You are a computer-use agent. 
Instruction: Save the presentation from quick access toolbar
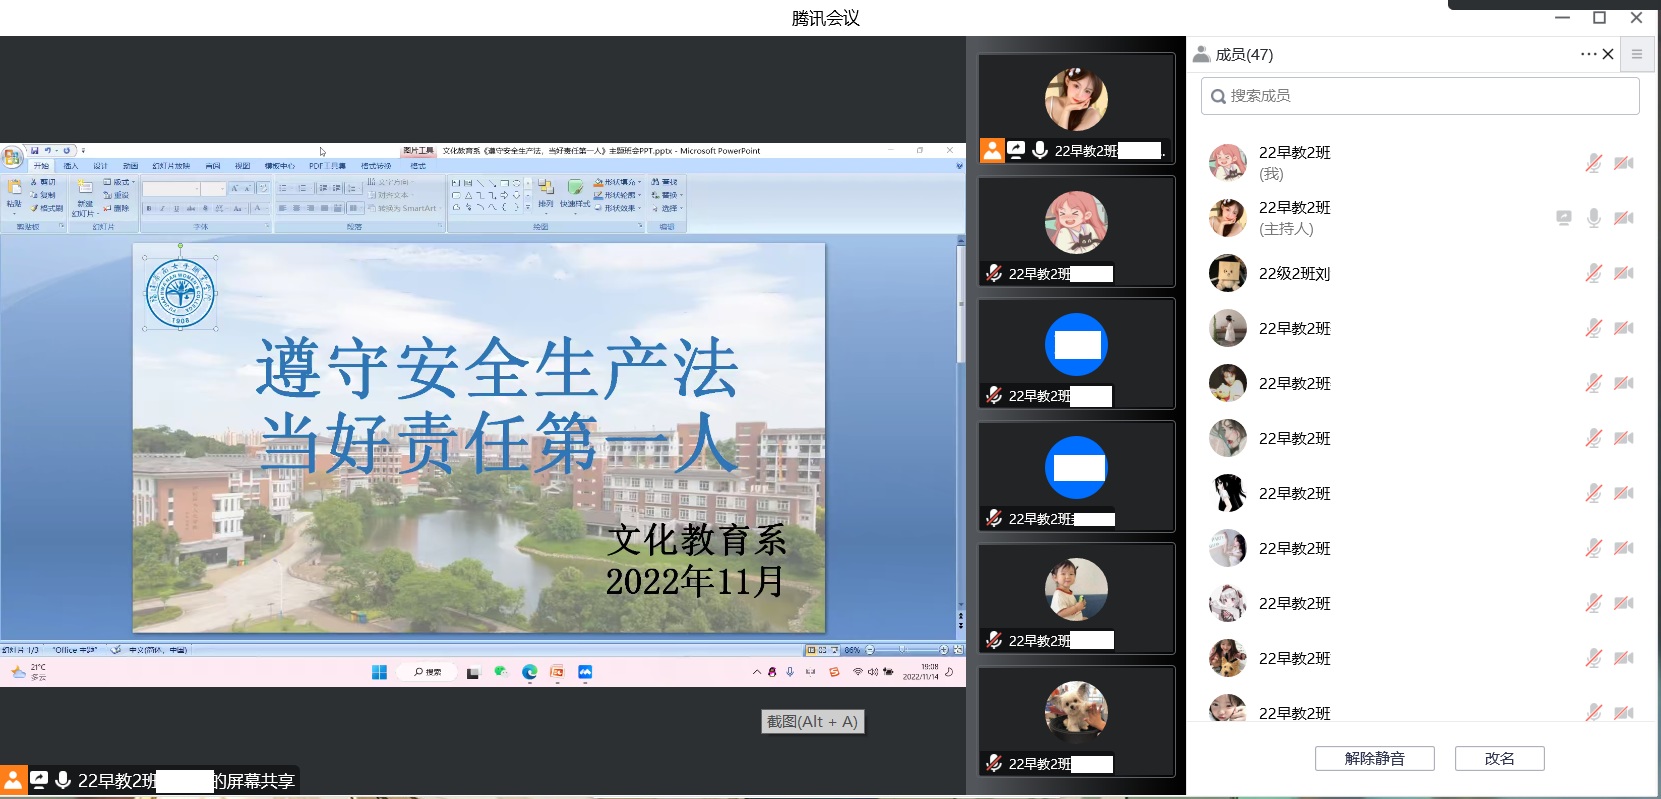coord(35,151)
